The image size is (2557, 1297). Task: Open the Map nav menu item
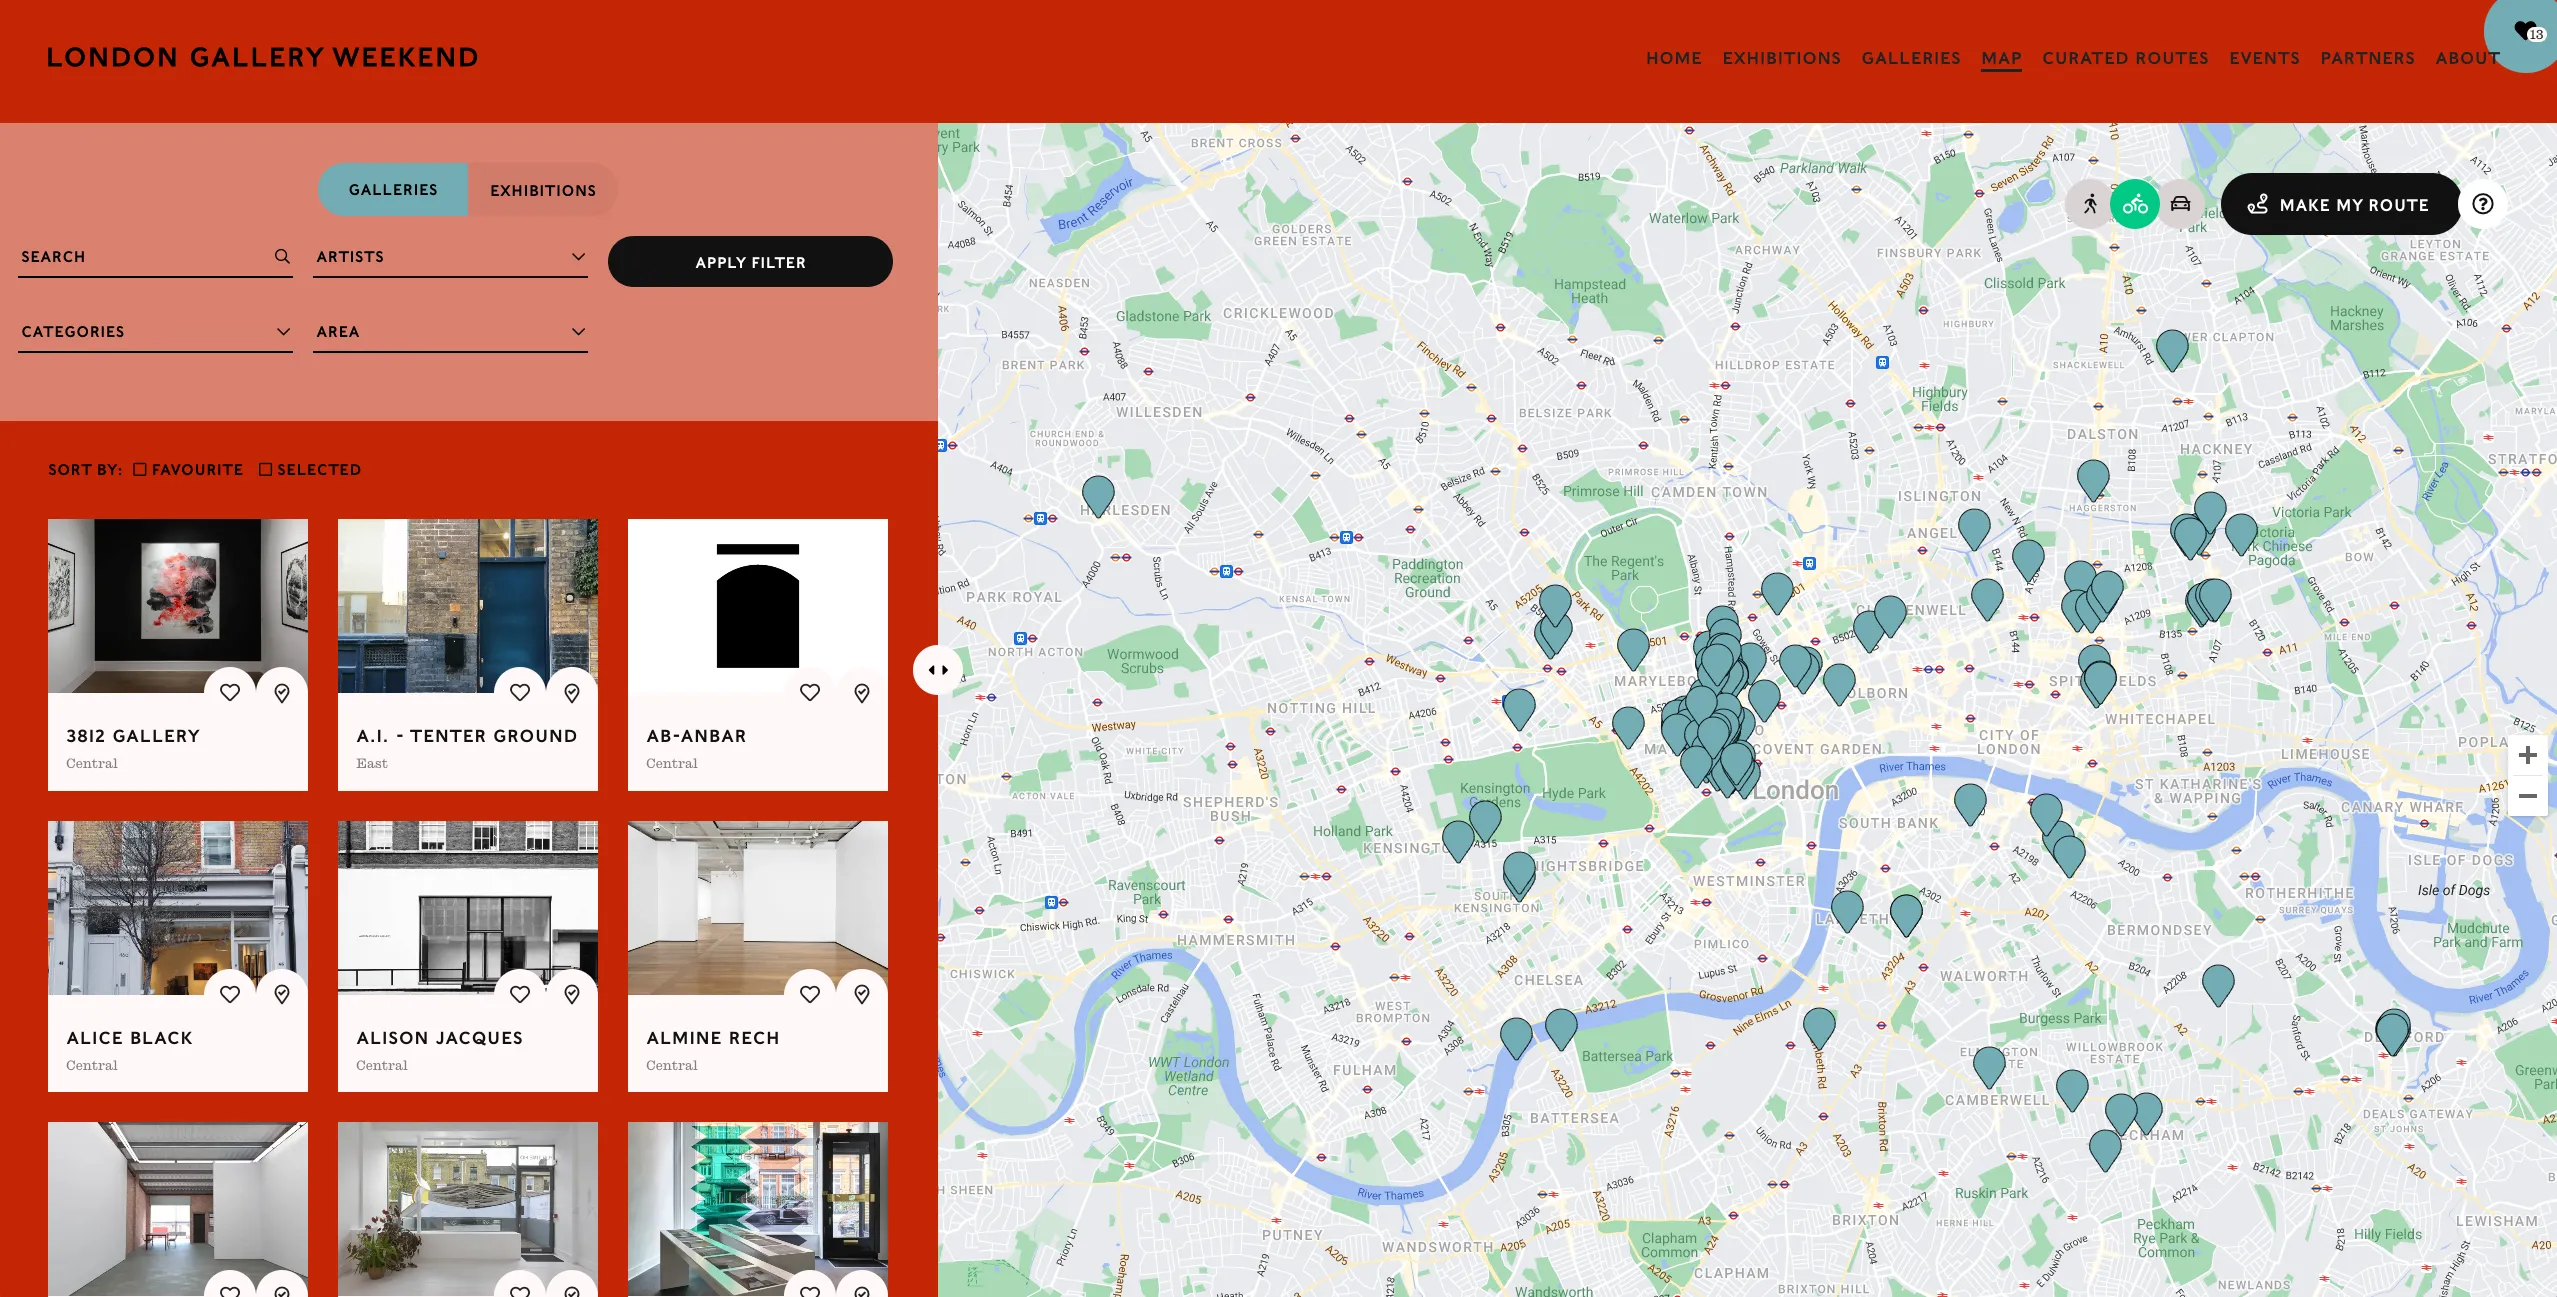click(x=2001, y=58)
